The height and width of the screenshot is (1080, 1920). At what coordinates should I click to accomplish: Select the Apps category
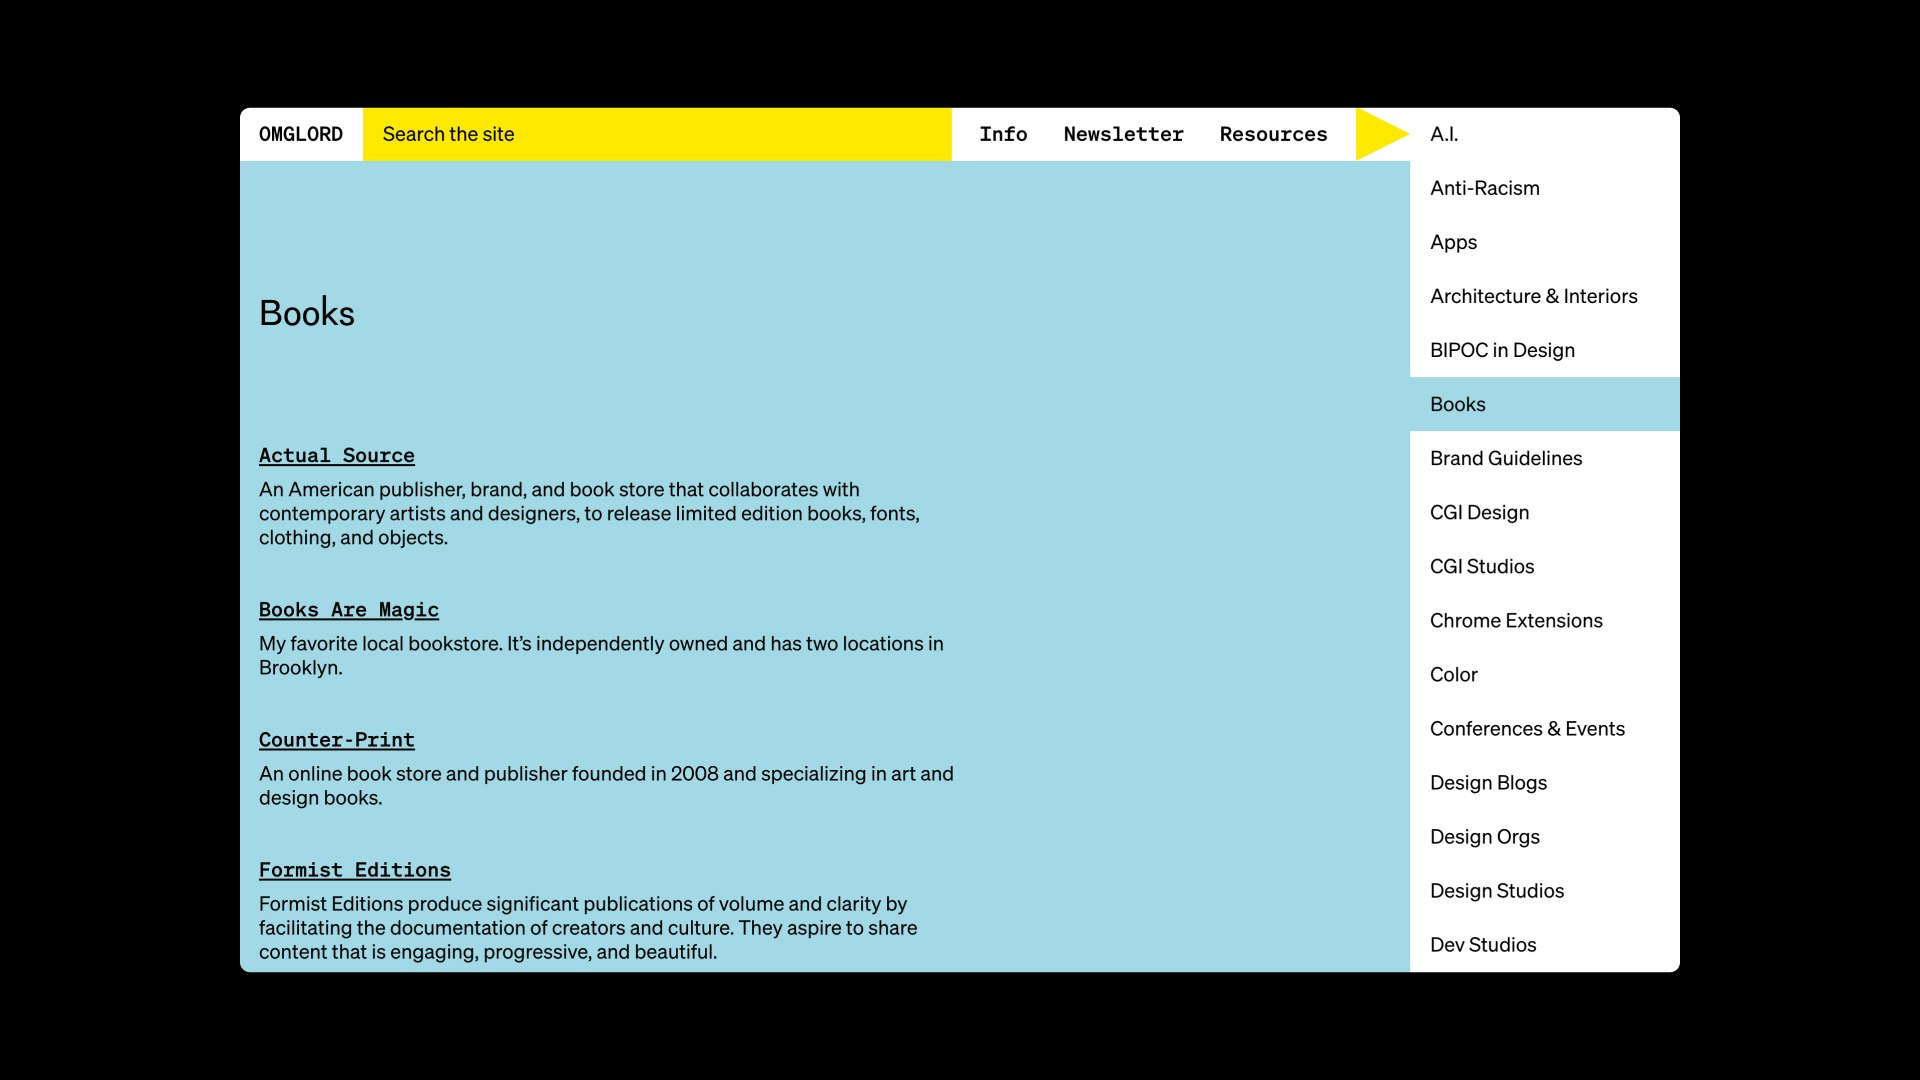tap(1545, 242)
